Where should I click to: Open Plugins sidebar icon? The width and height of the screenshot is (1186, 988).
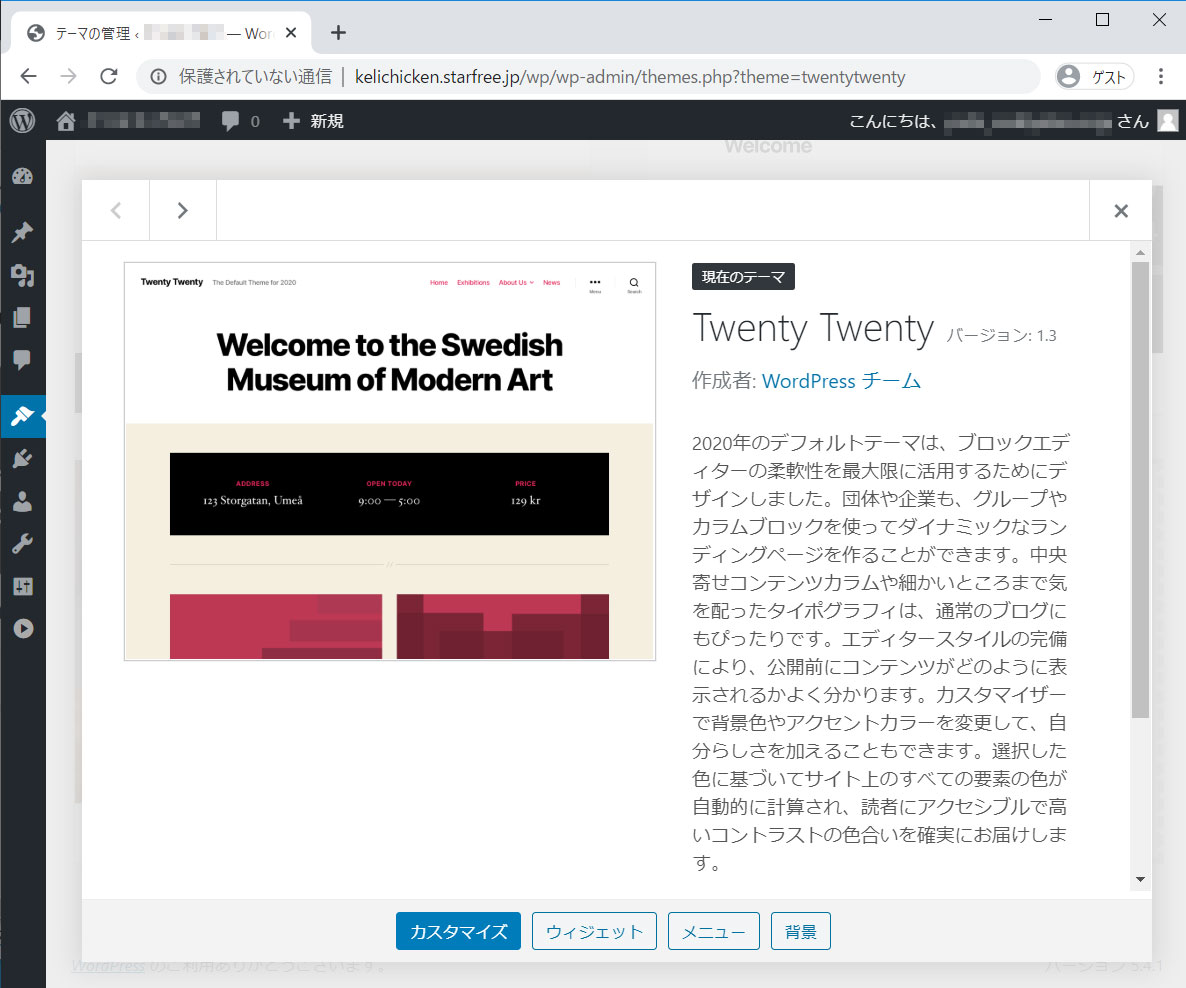point(23,458)
